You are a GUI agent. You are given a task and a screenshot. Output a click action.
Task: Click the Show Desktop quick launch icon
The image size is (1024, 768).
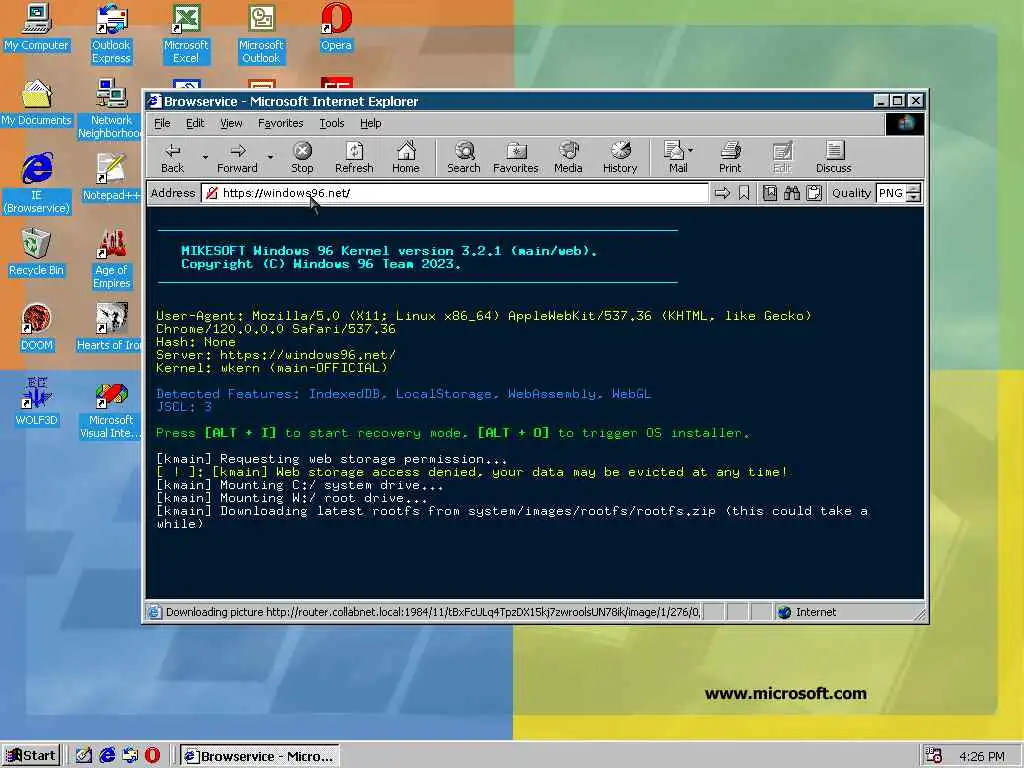point(84,756)
